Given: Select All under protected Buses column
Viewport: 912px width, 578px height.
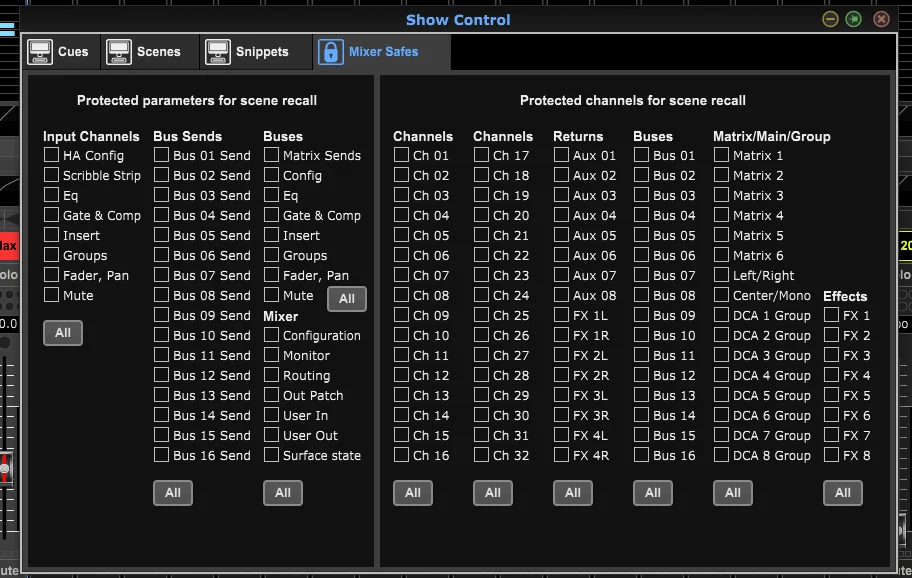Looking at the screenshot, I should [x=653, y=493].
